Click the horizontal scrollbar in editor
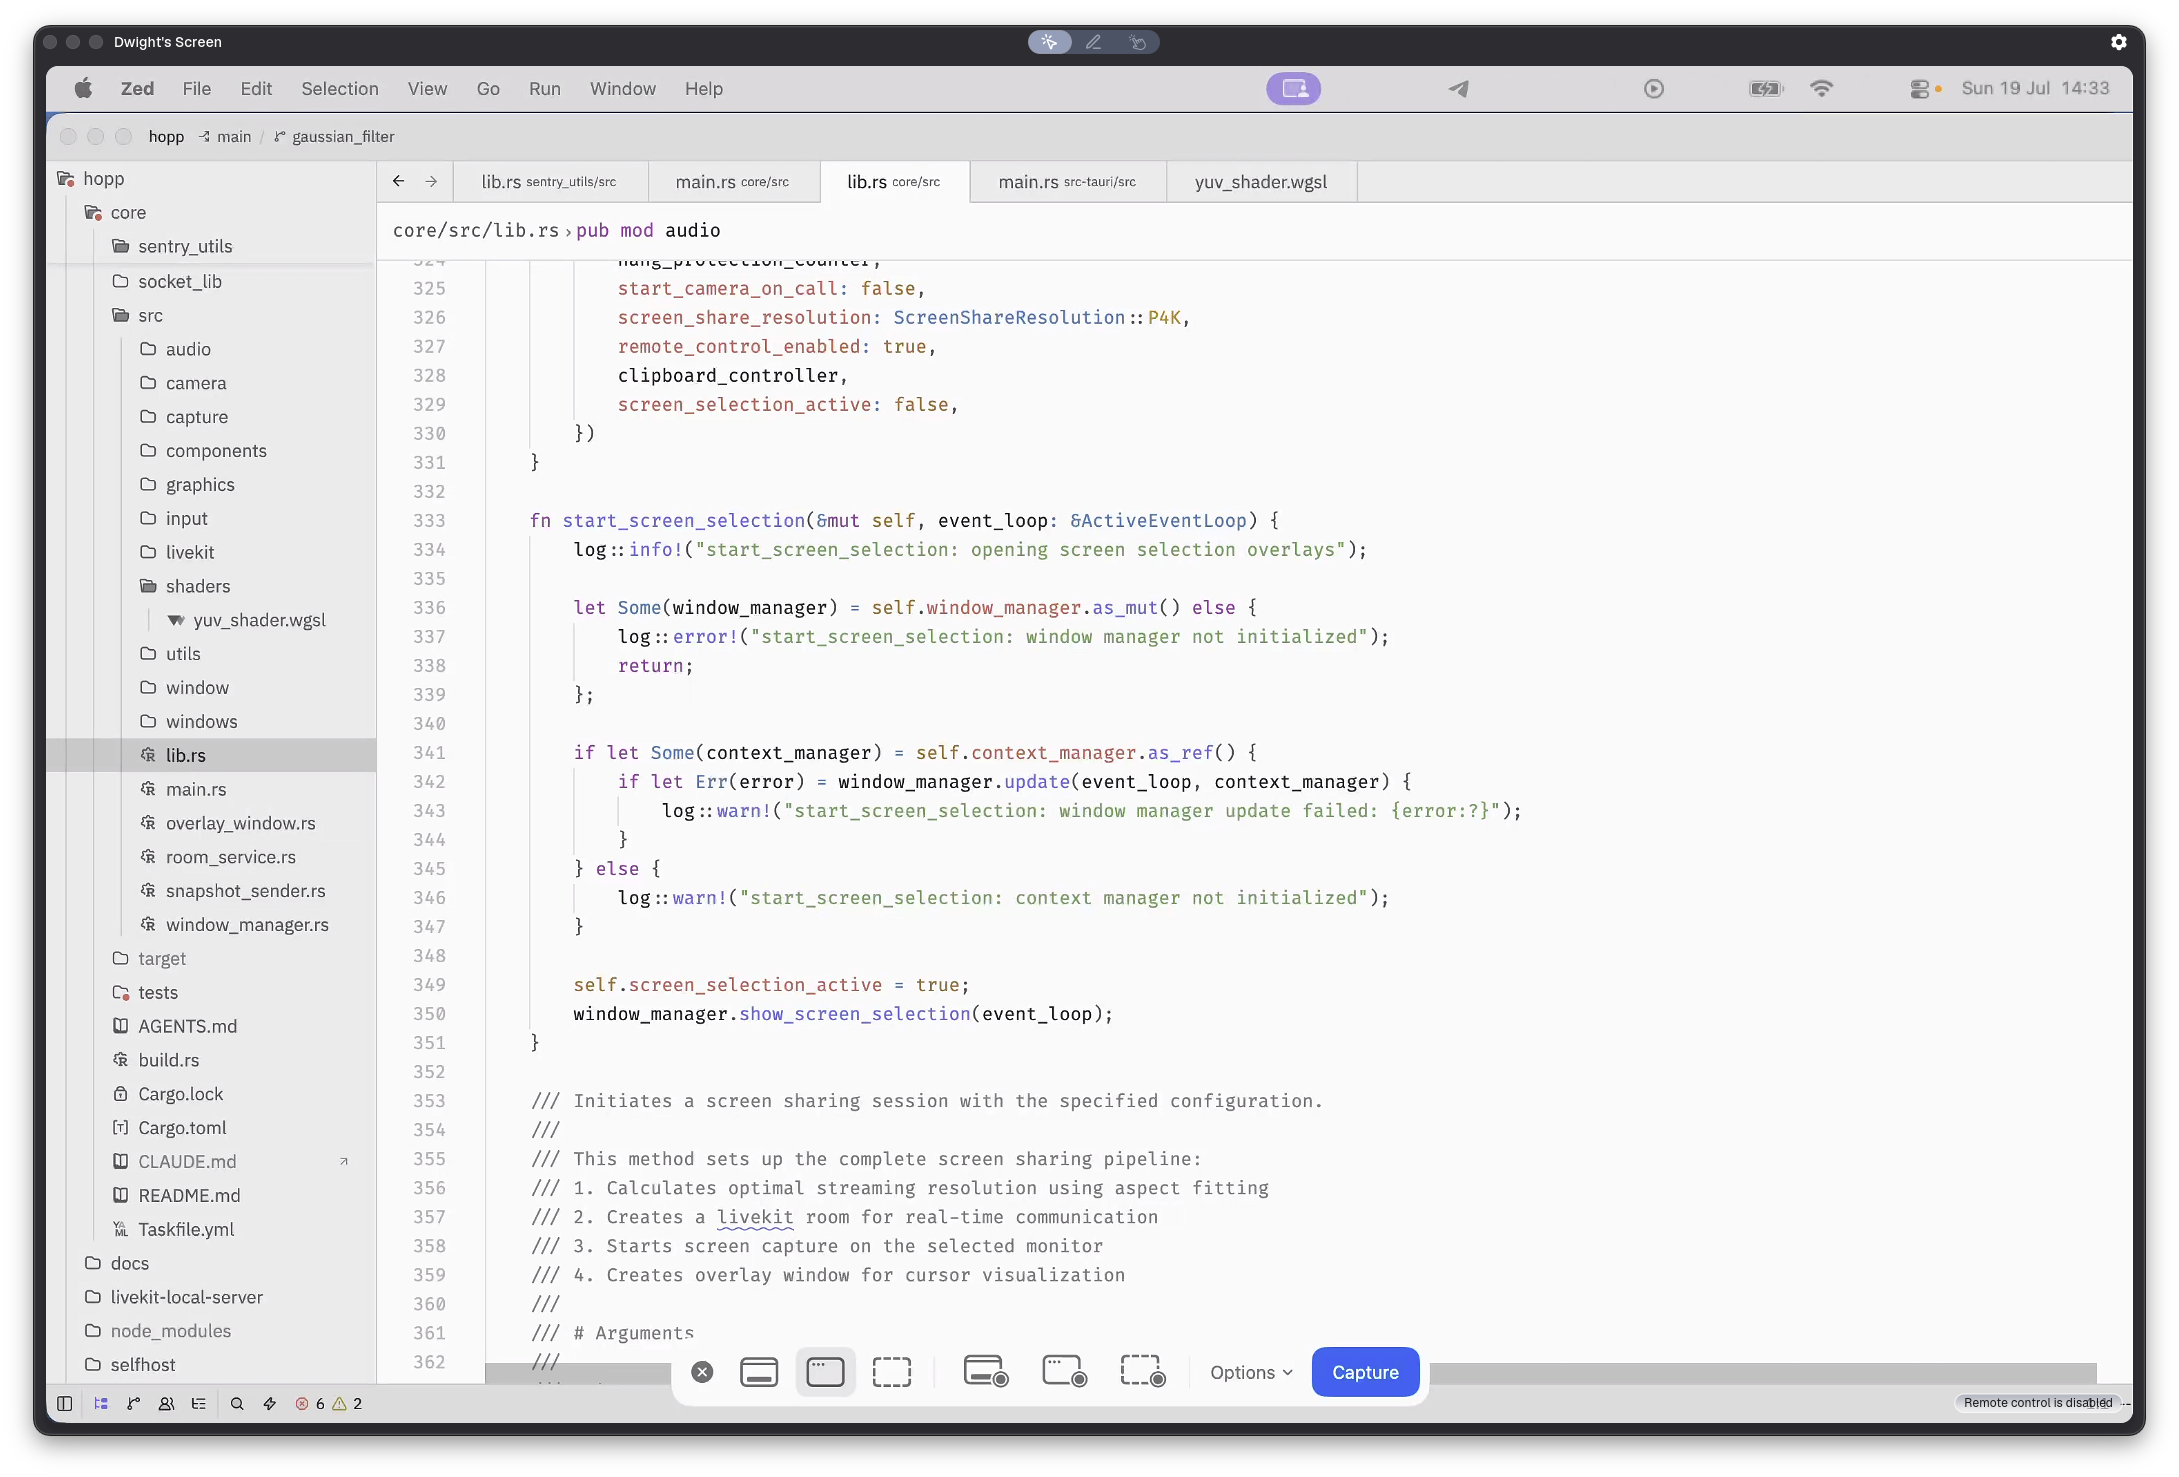This screenshot has height=1477, width=2179. 1290,1373
